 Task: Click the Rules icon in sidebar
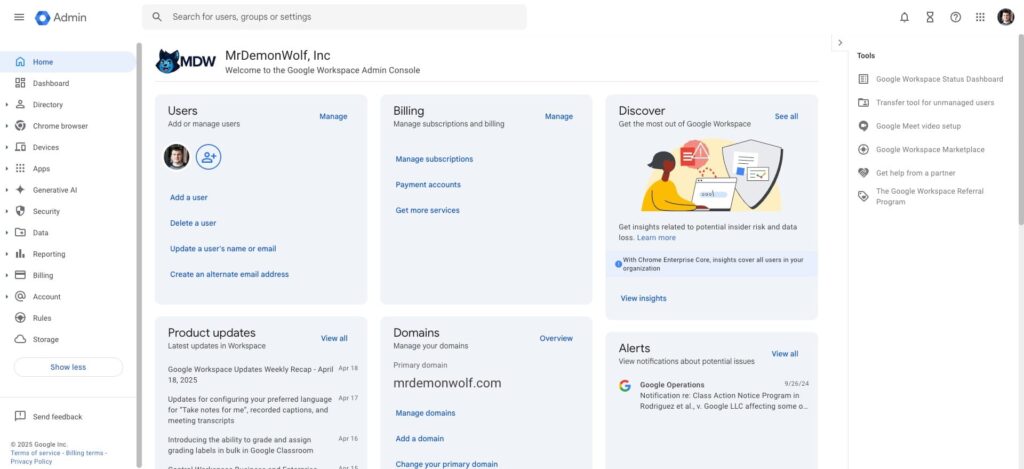click(x=20, y=318)
